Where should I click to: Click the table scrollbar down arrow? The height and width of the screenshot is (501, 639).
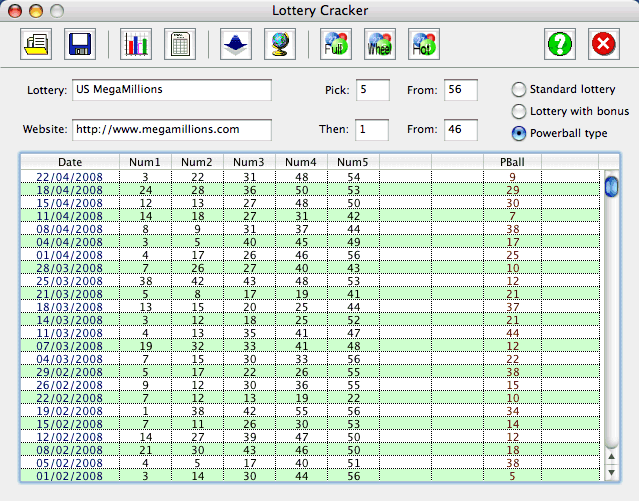(x=611, y=473)
